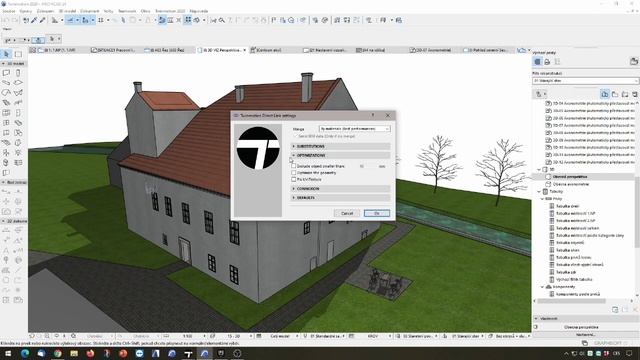Click the highlighted clone folder icon in the navigator
Viewport: 640px width, 360px height.
tap(604, 94)
